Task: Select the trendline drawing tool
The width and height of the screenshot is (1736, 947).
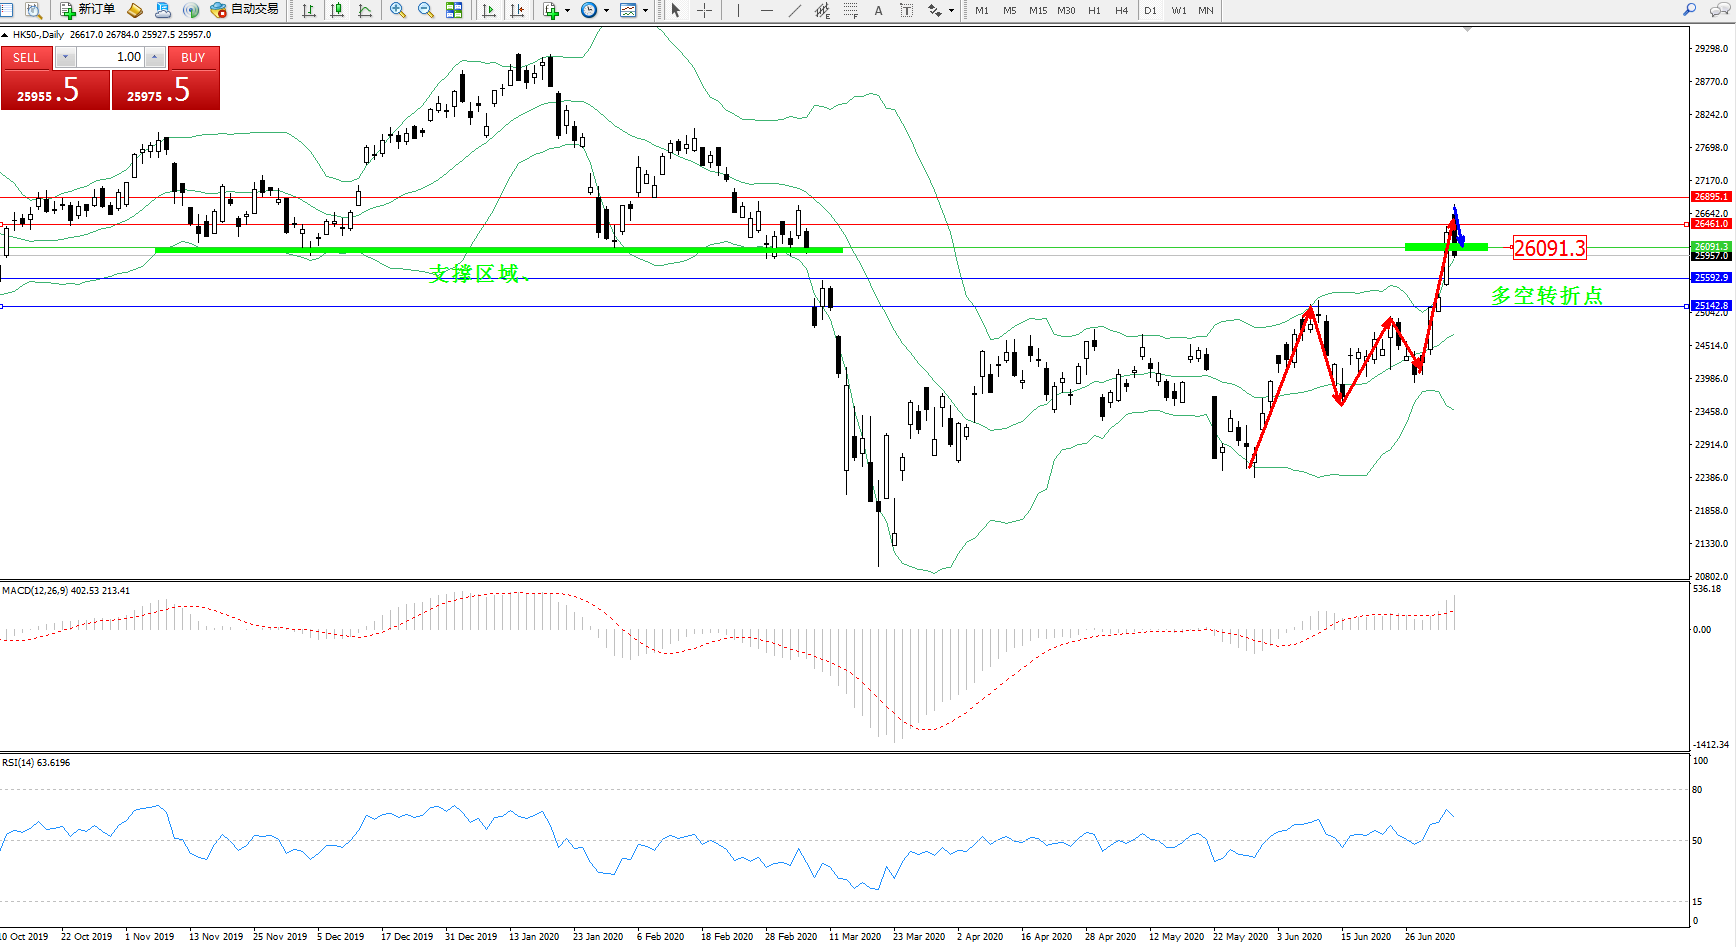Action: coord(794,10)
